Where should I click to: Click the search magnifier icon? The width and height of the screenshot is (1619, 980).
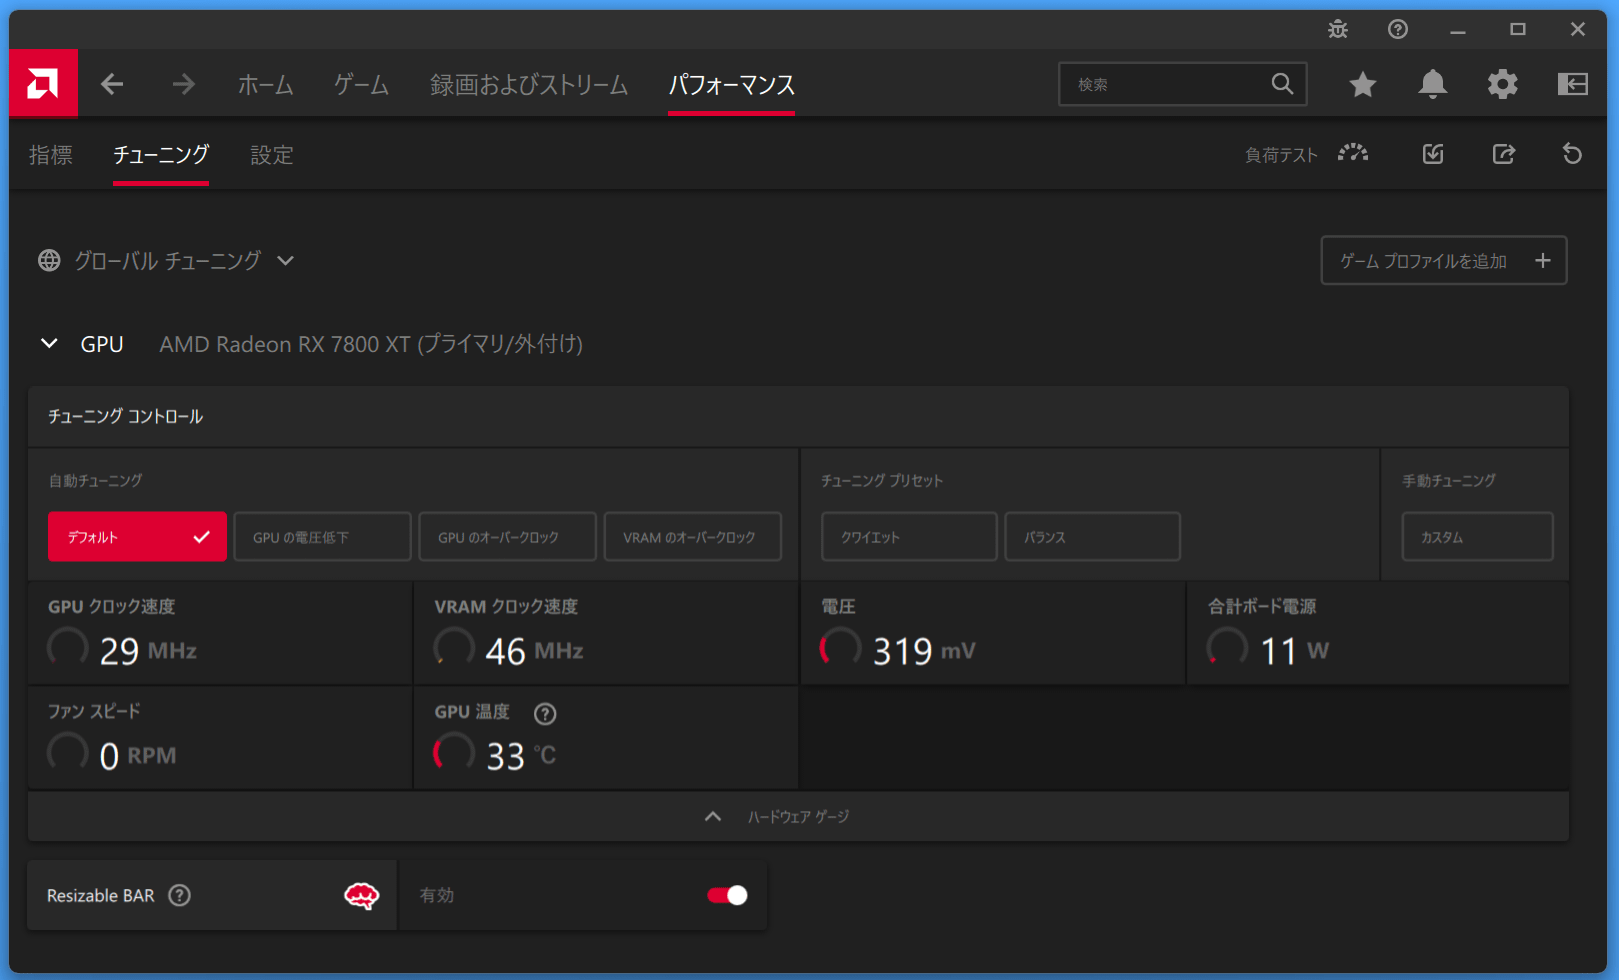click(x=1282, y=84)
